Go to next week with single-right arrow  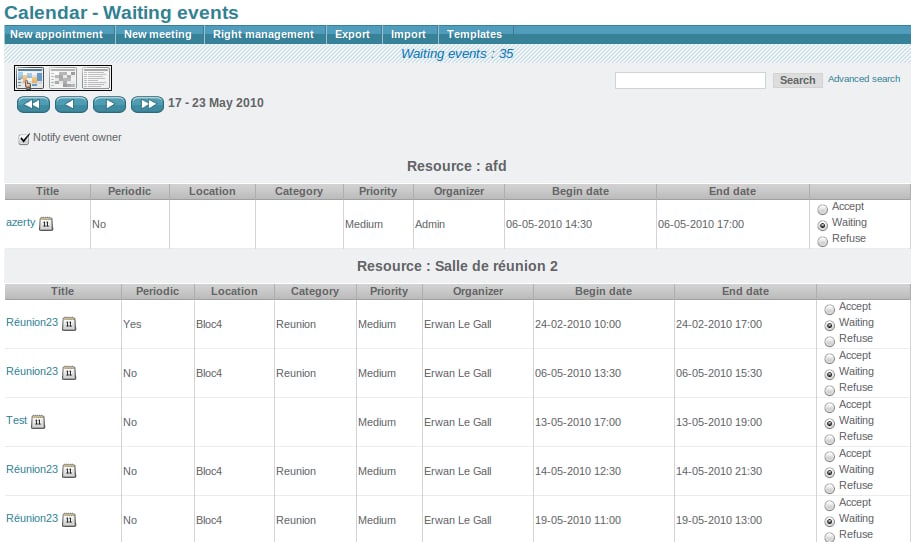109,104
